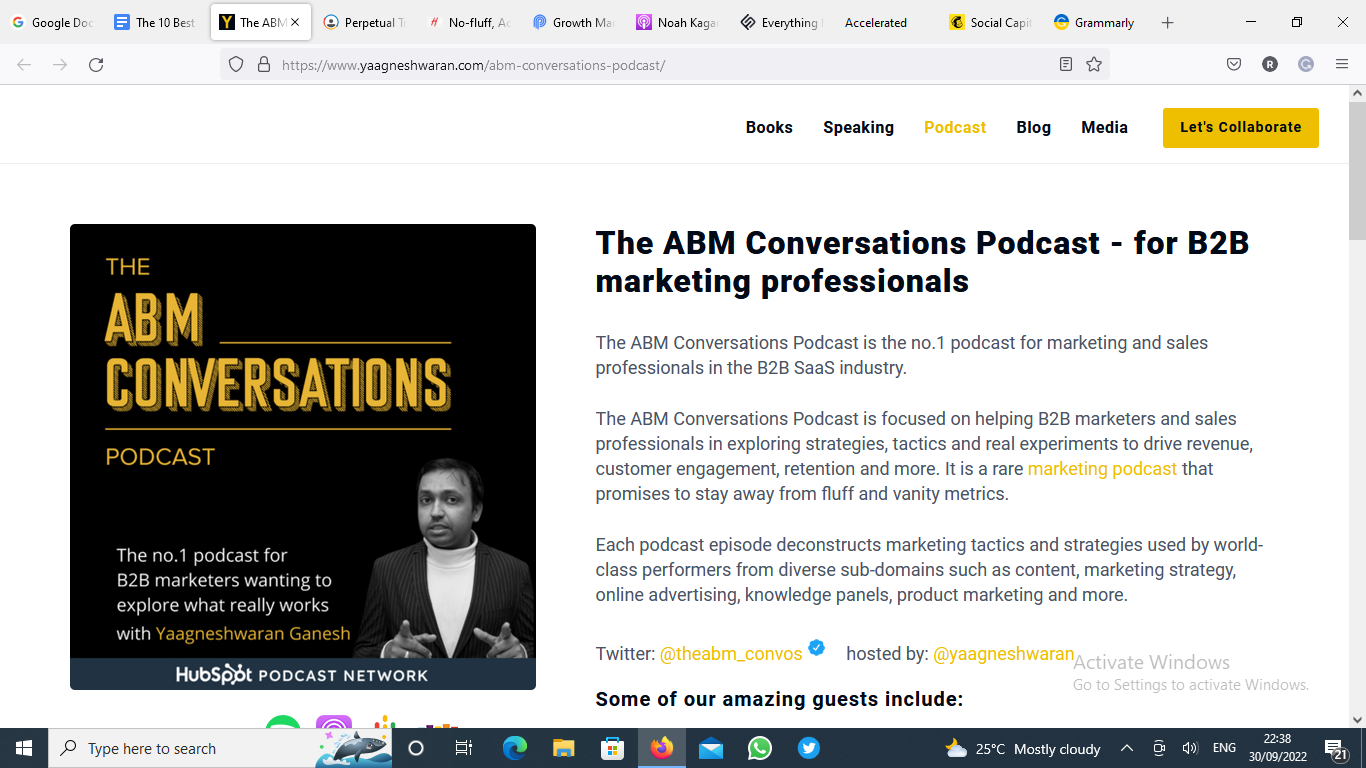
Task: Click the browser forward arrow
Action: (60, 65)
